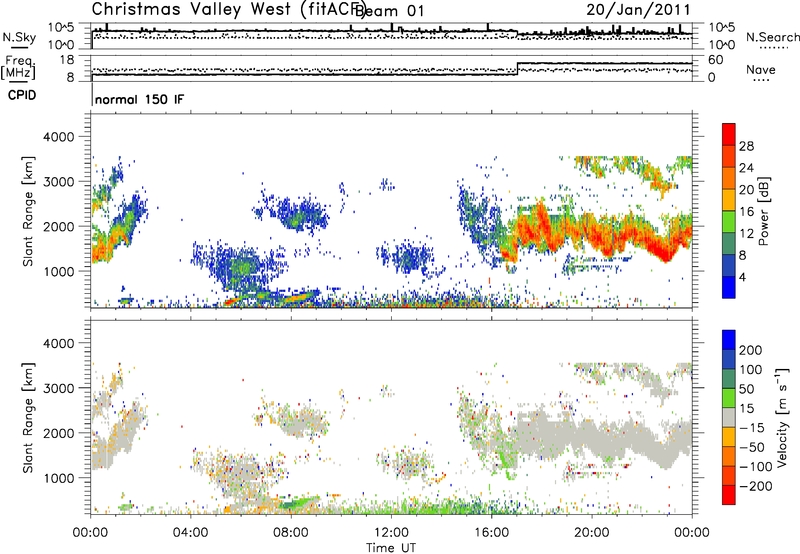Click the 'Time UT' axis title
This screenshot has height=554, width=800.
pos(391,547)
